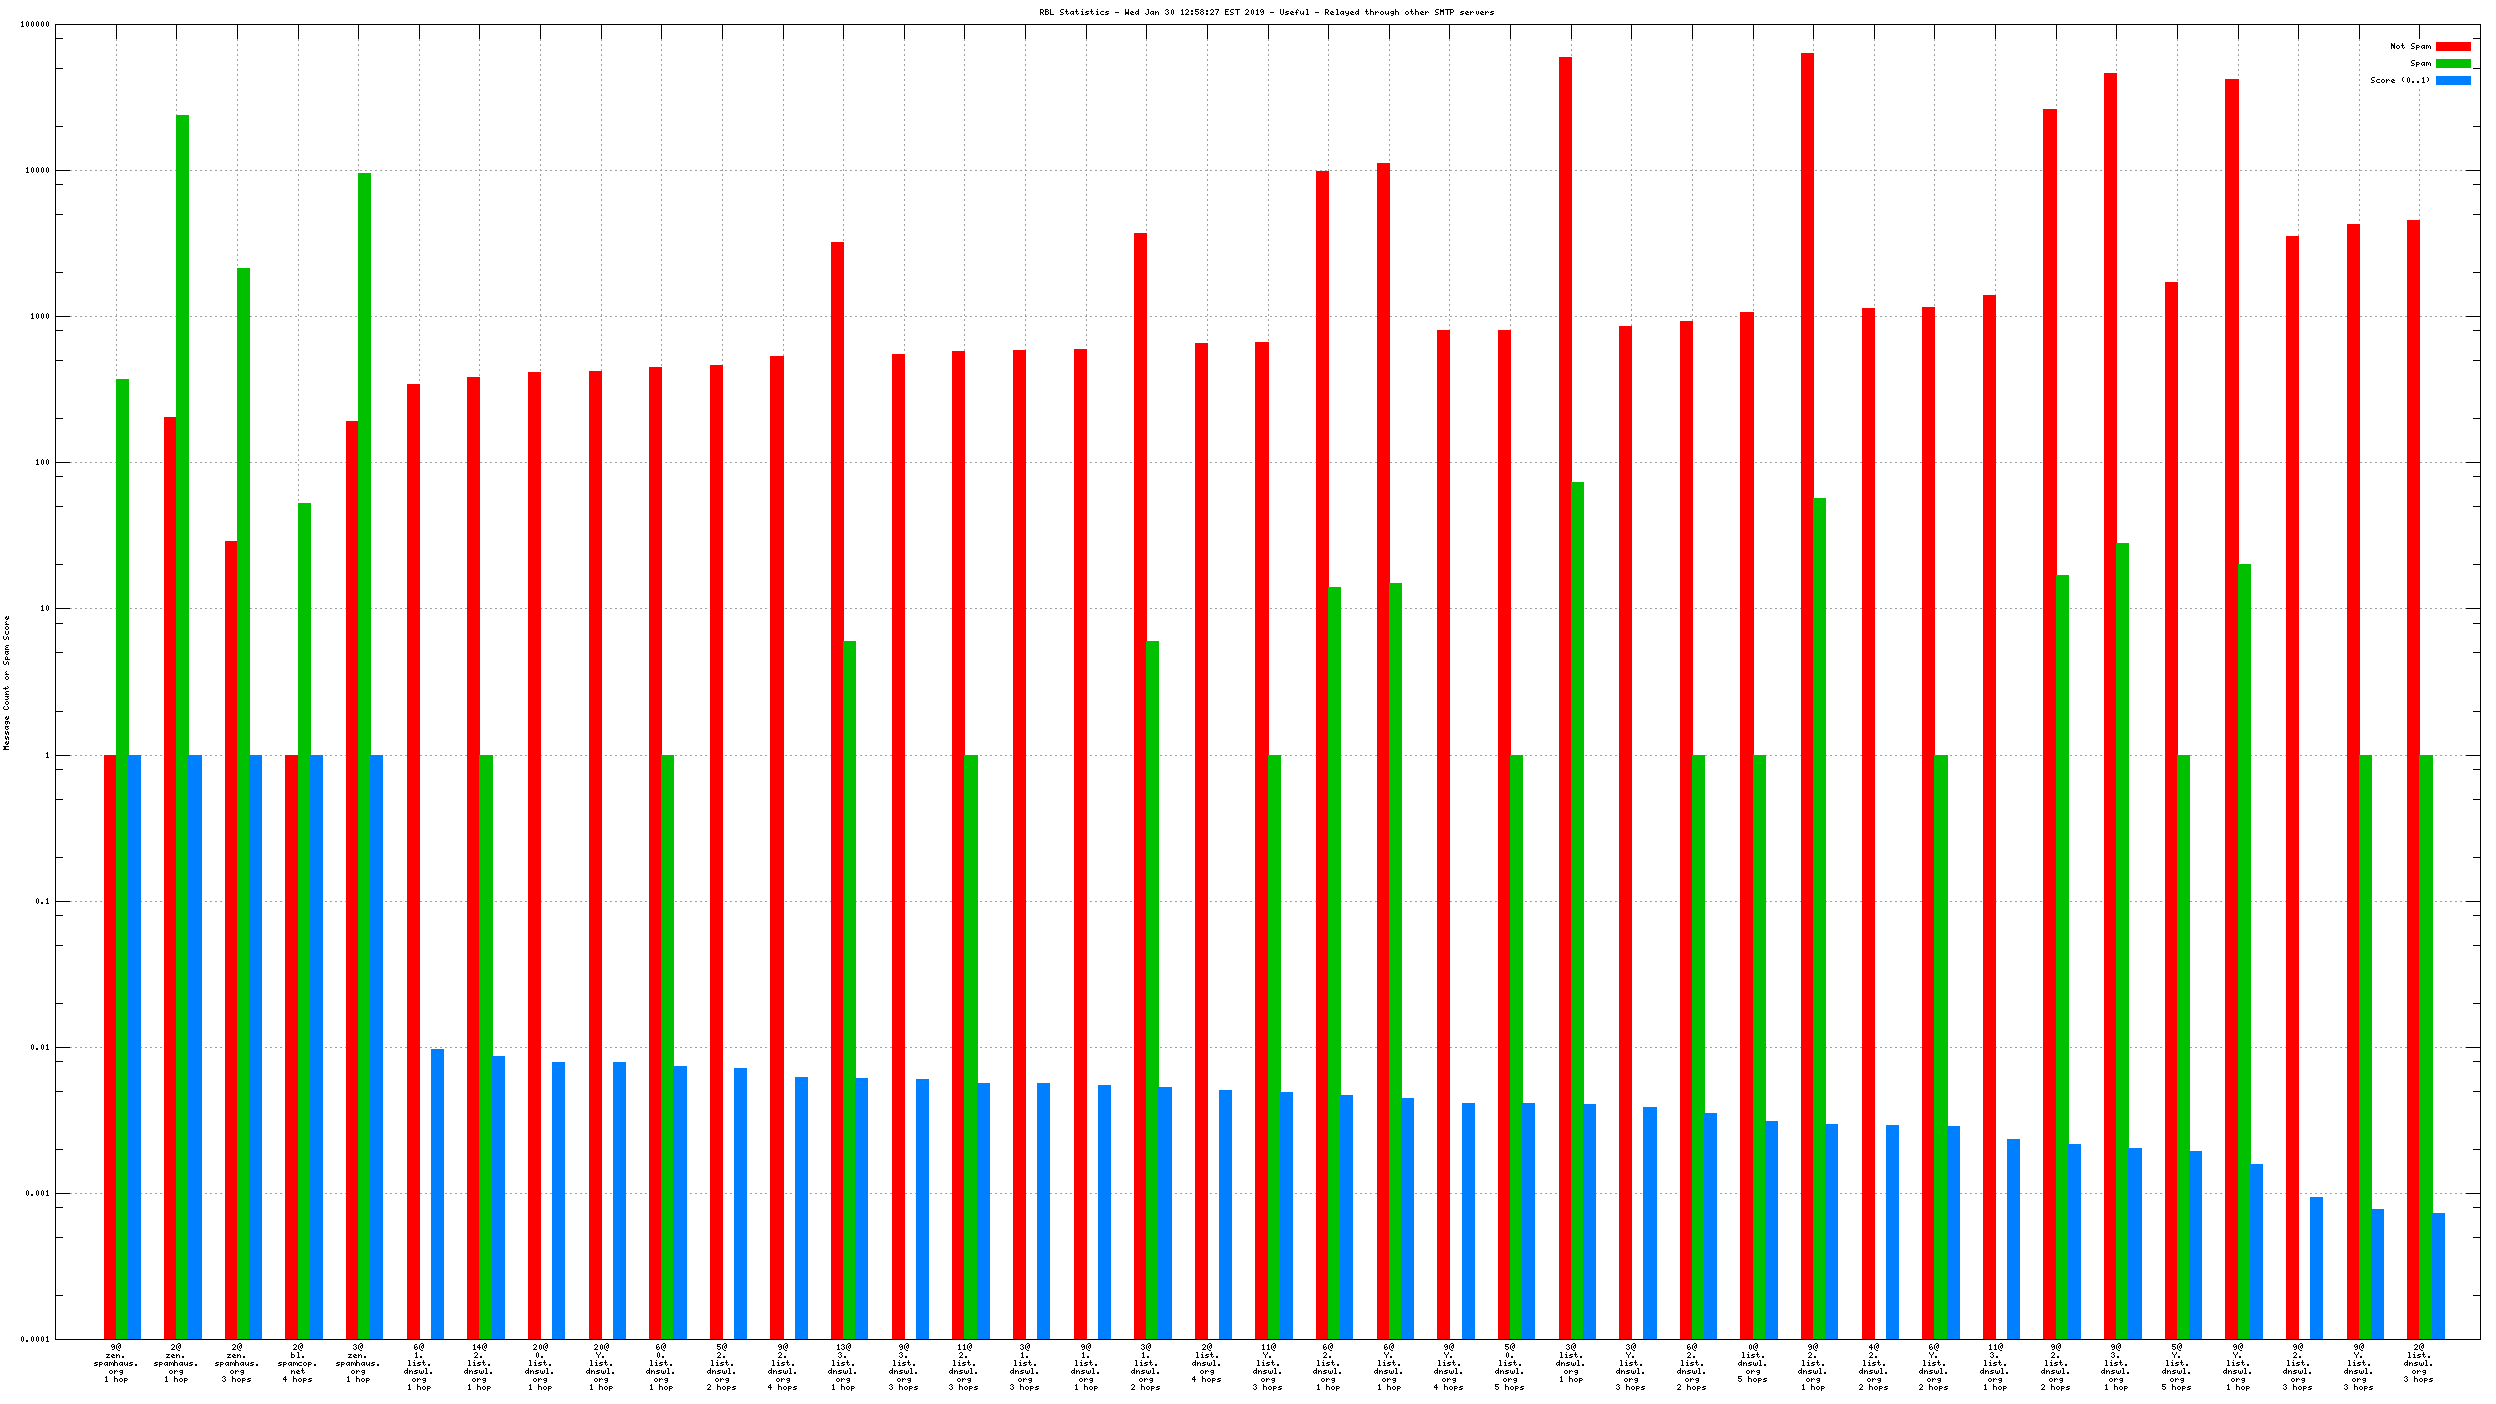This screenshot has width=2496, height=1404.
Task: Click the blue Score (0..1) legend swatch
Action: [2452, 80]
